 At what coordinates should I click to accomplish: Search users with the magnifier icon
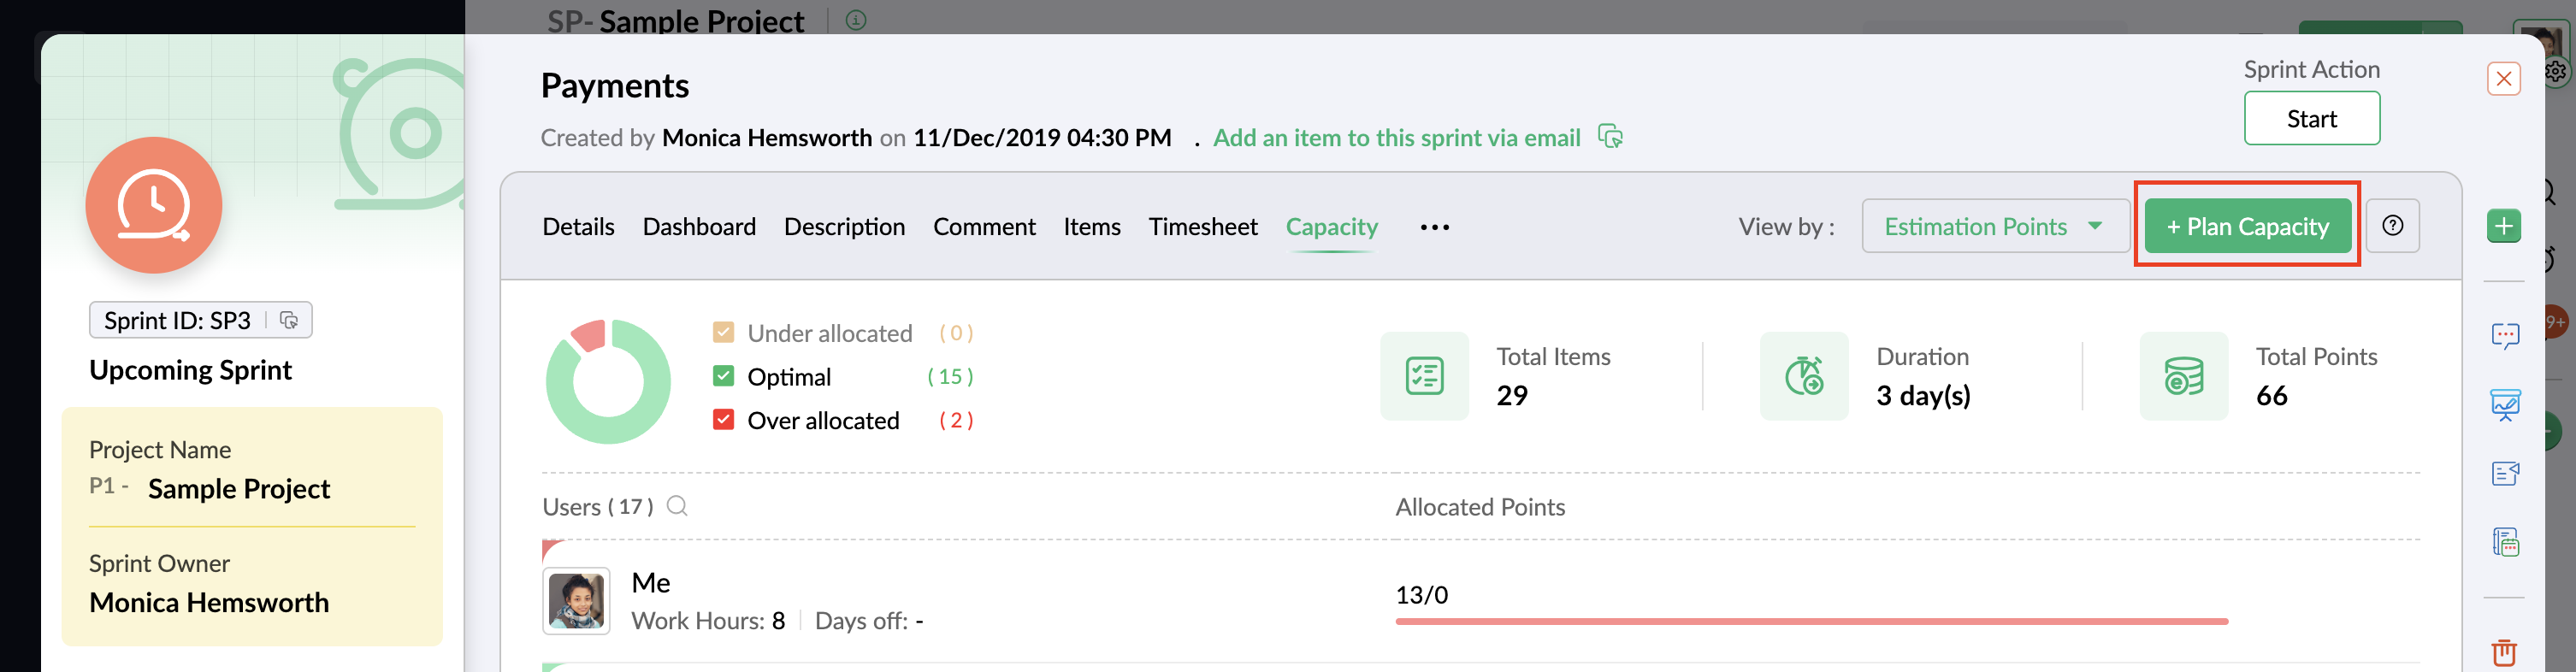[x=677, y=506]
